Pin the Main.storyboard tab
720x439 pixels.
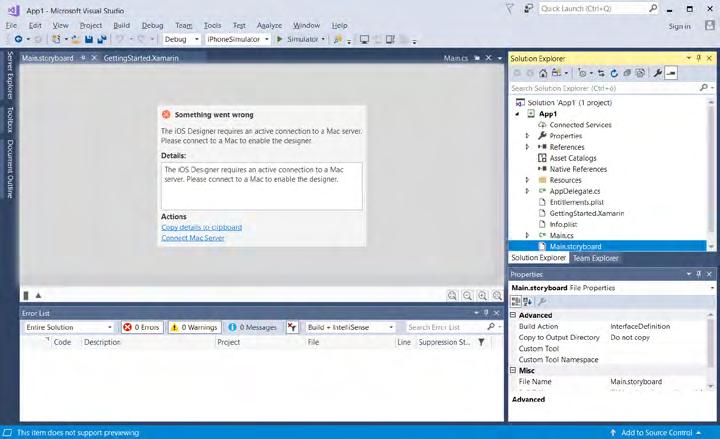(x=83, y=58)
